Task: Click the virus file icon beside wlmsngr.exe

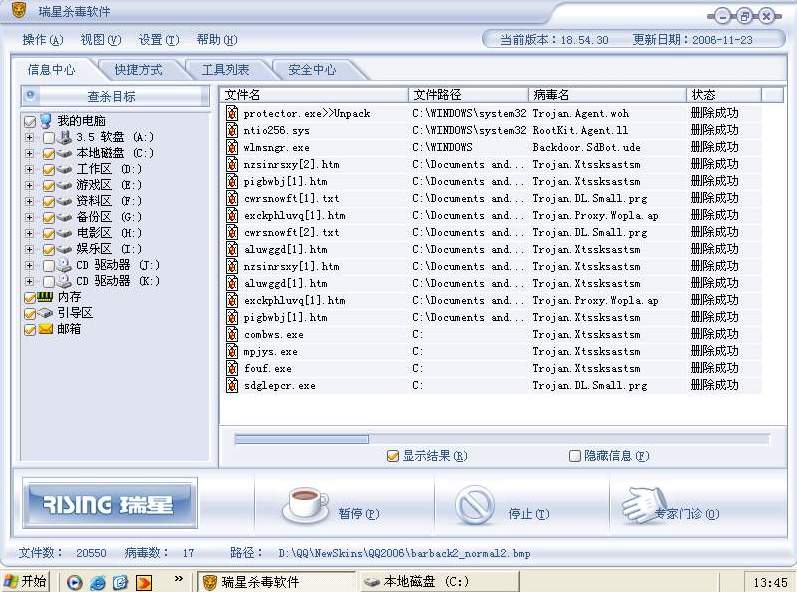Action: tap(232, 147)
